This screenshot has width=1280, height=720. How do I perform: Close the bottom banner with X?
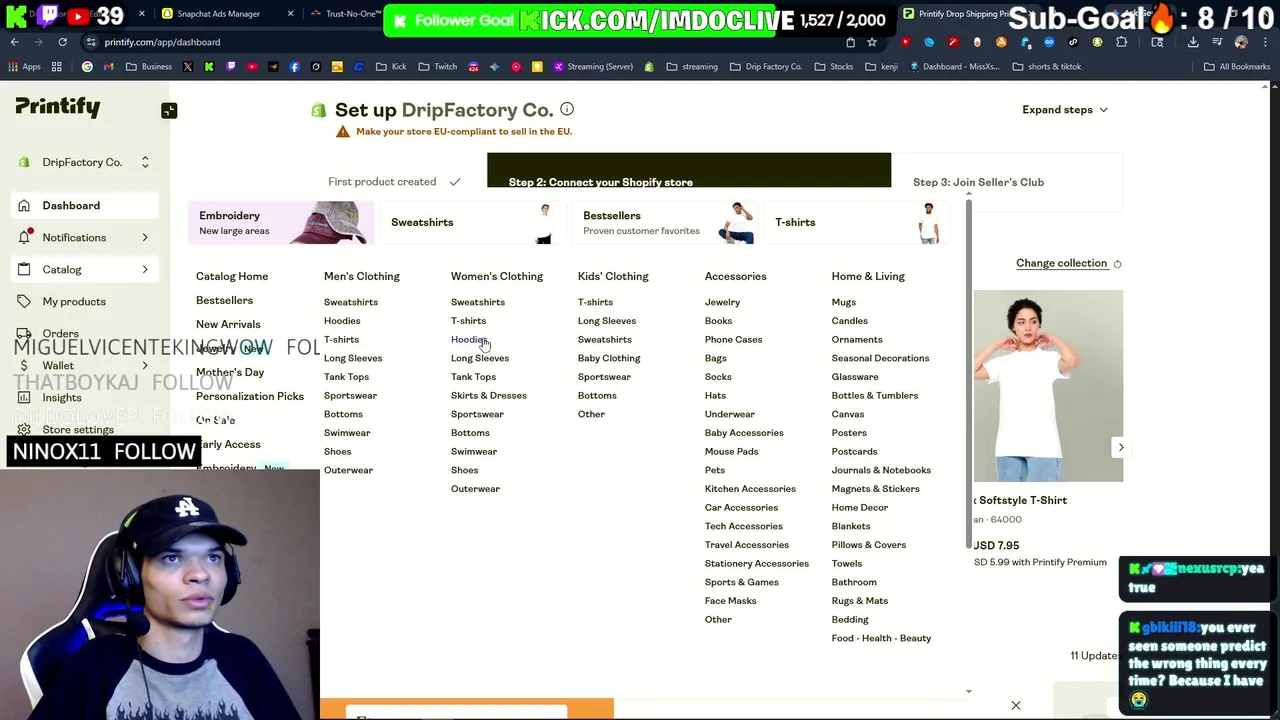(1015, 706)
